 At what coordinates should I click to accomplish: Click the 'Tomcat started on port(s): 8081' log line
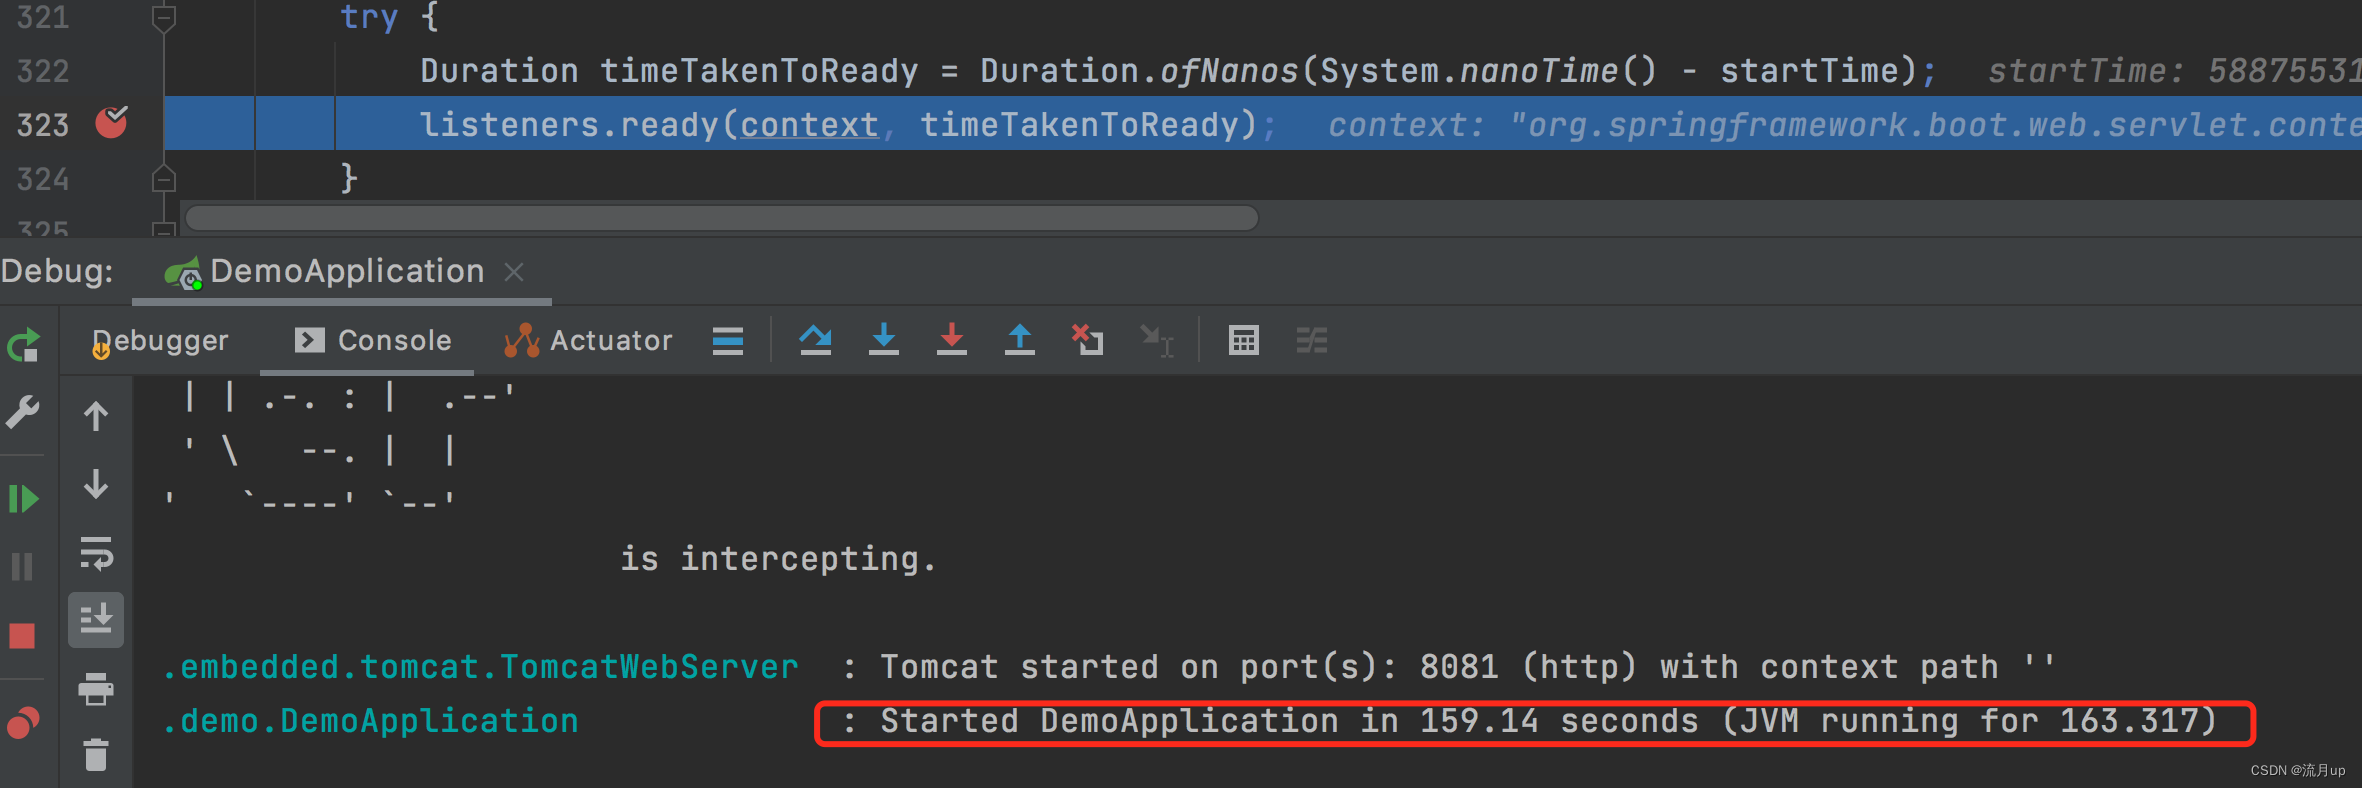pos(1467,667)
